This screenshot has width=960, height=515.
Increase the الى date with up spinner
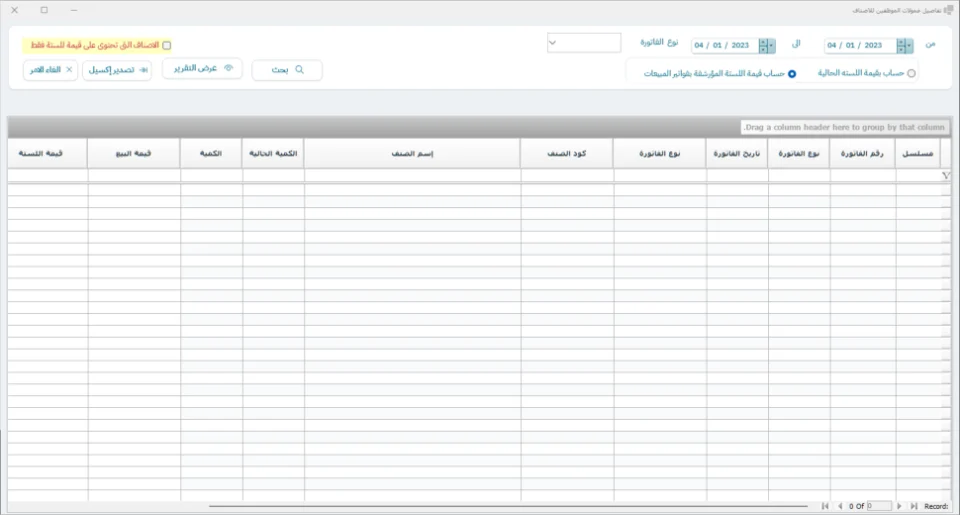(763, 42)
